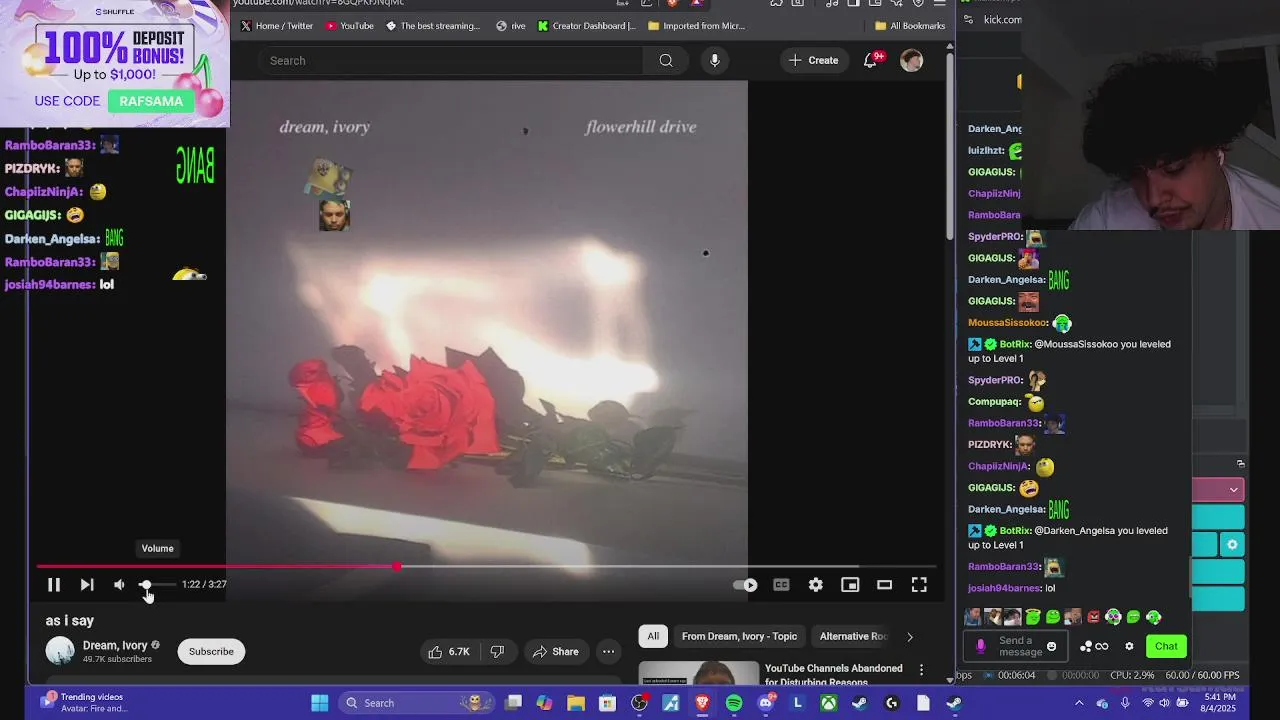1280x720 pixels.
Task: Open Brave browser from the taskbar
Action: pos(702,703)
